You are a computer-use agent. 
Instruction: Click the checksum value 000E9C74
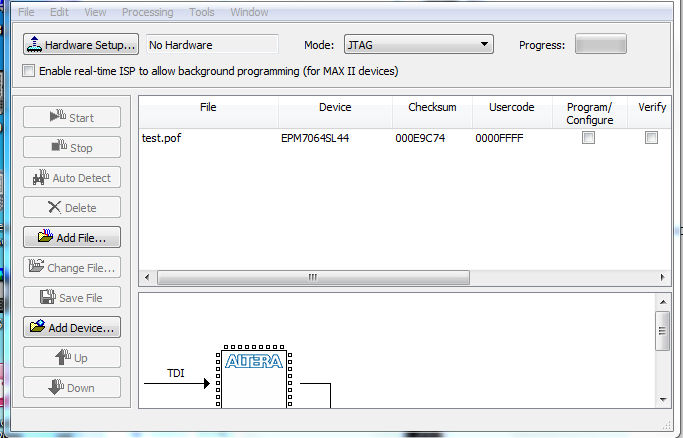(420, 138)
